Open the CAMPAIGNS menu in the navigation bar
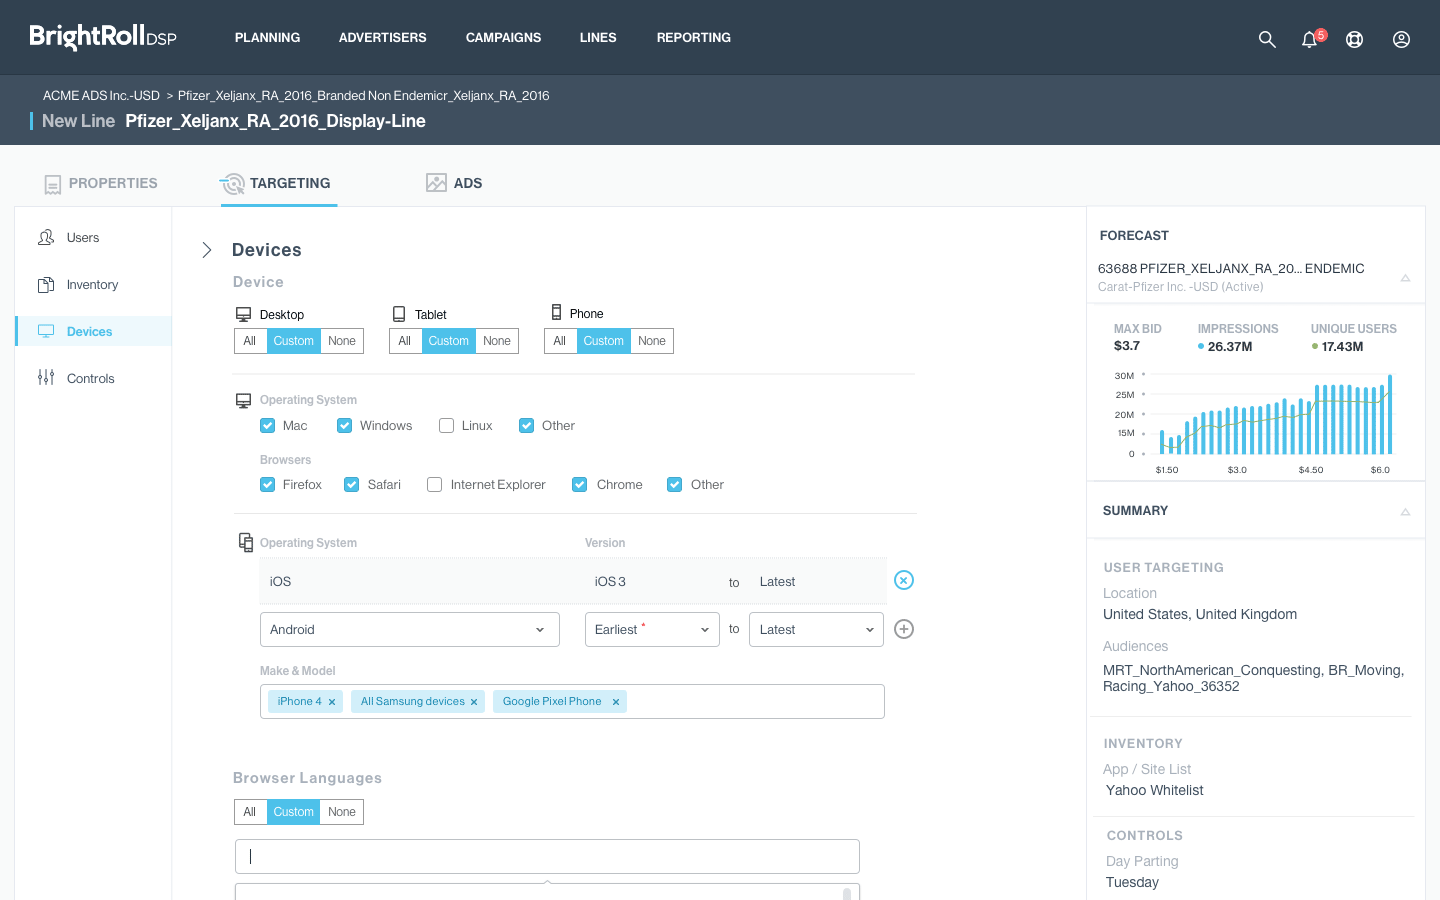The width and height of the screenshot is (1440, 900). (x=503, y=38)
